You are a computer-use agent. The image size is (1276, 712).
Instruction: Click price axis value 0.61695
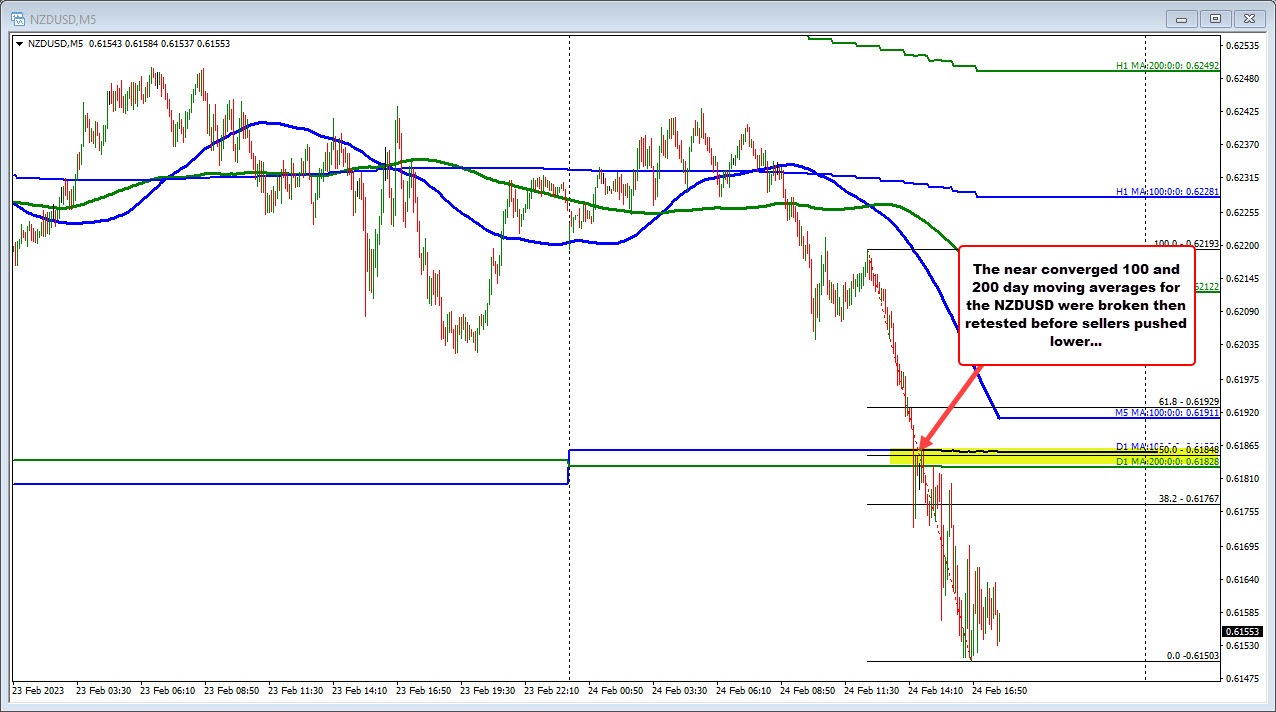click(x=1244, y=546)
